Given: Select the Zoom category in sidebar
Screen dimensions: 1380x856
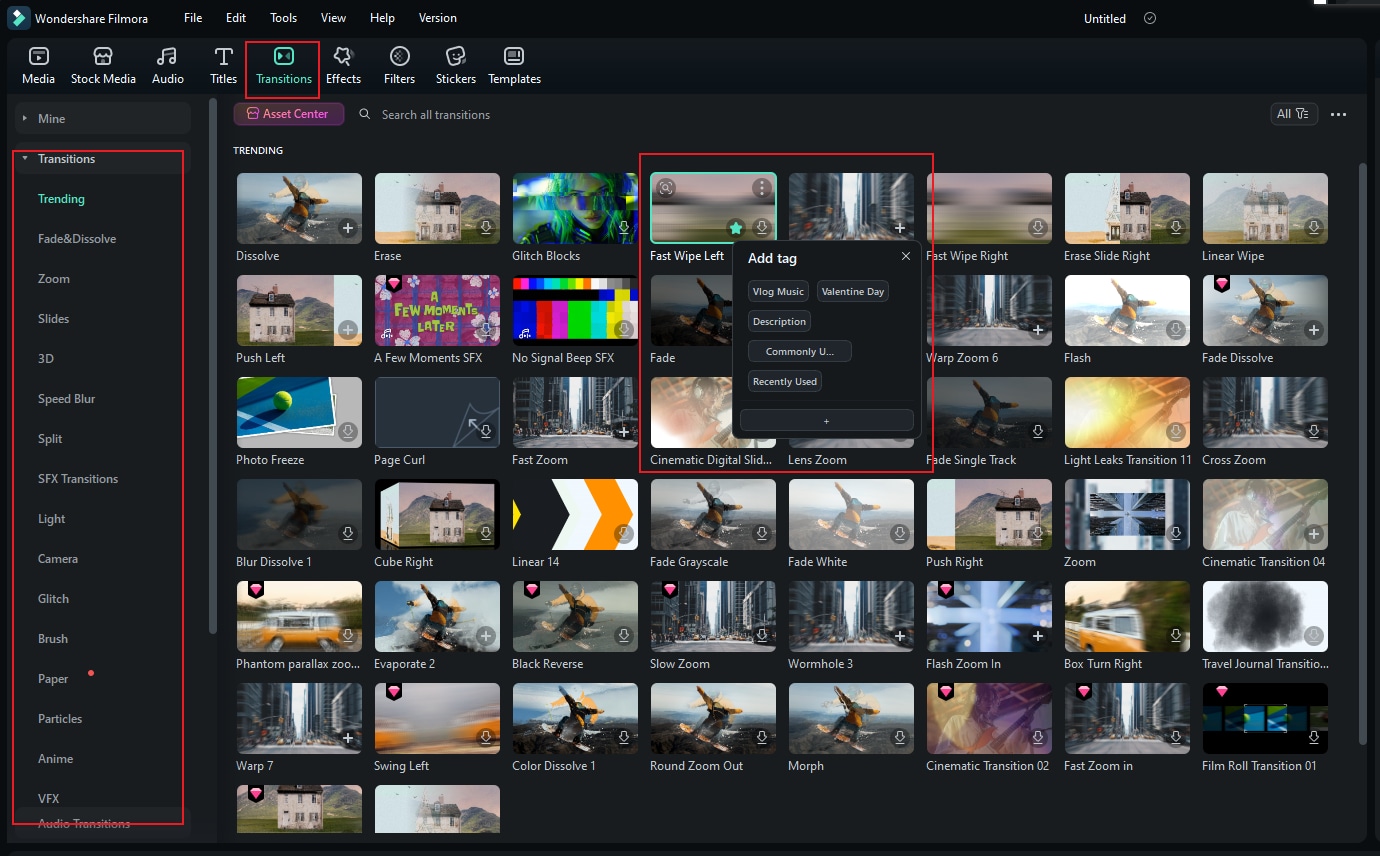Looking at the screenshot, I should [54, 279].
